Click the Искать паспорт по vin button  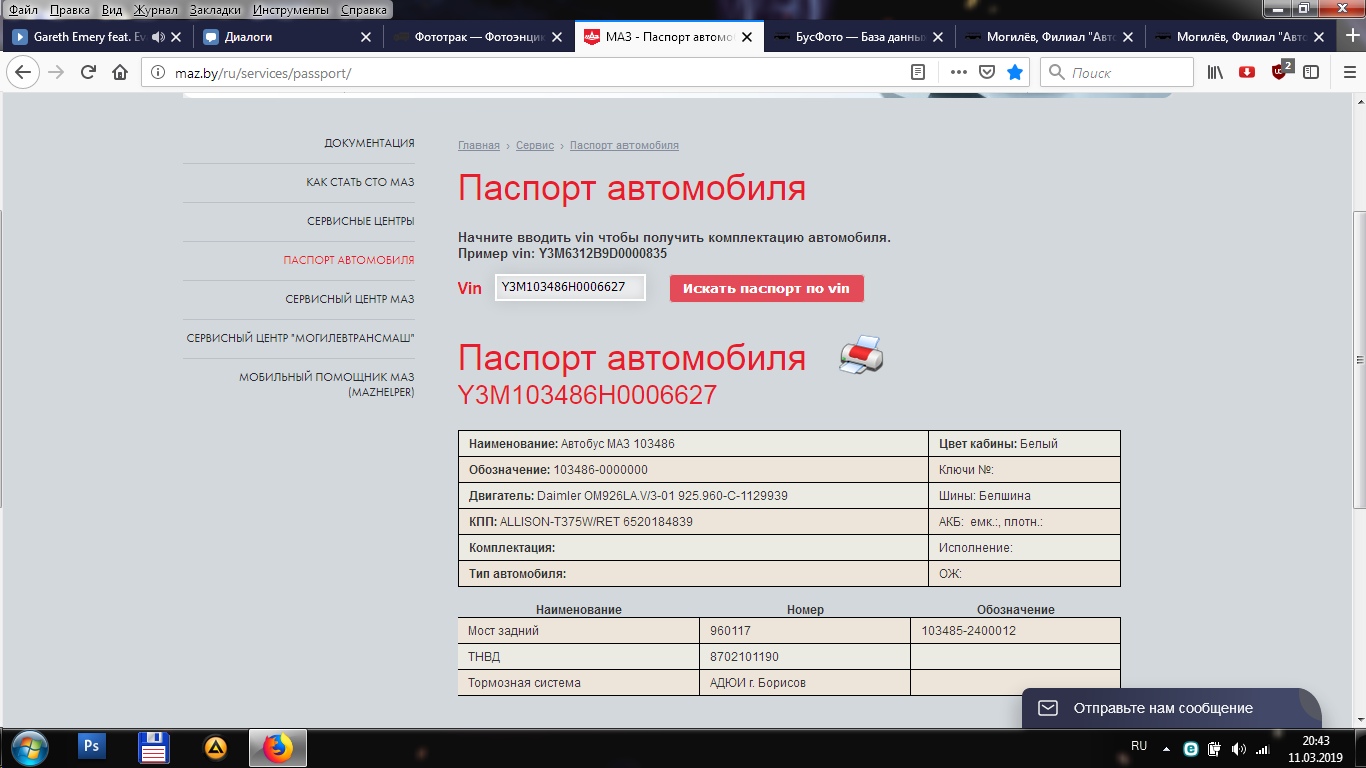(766, 288)
